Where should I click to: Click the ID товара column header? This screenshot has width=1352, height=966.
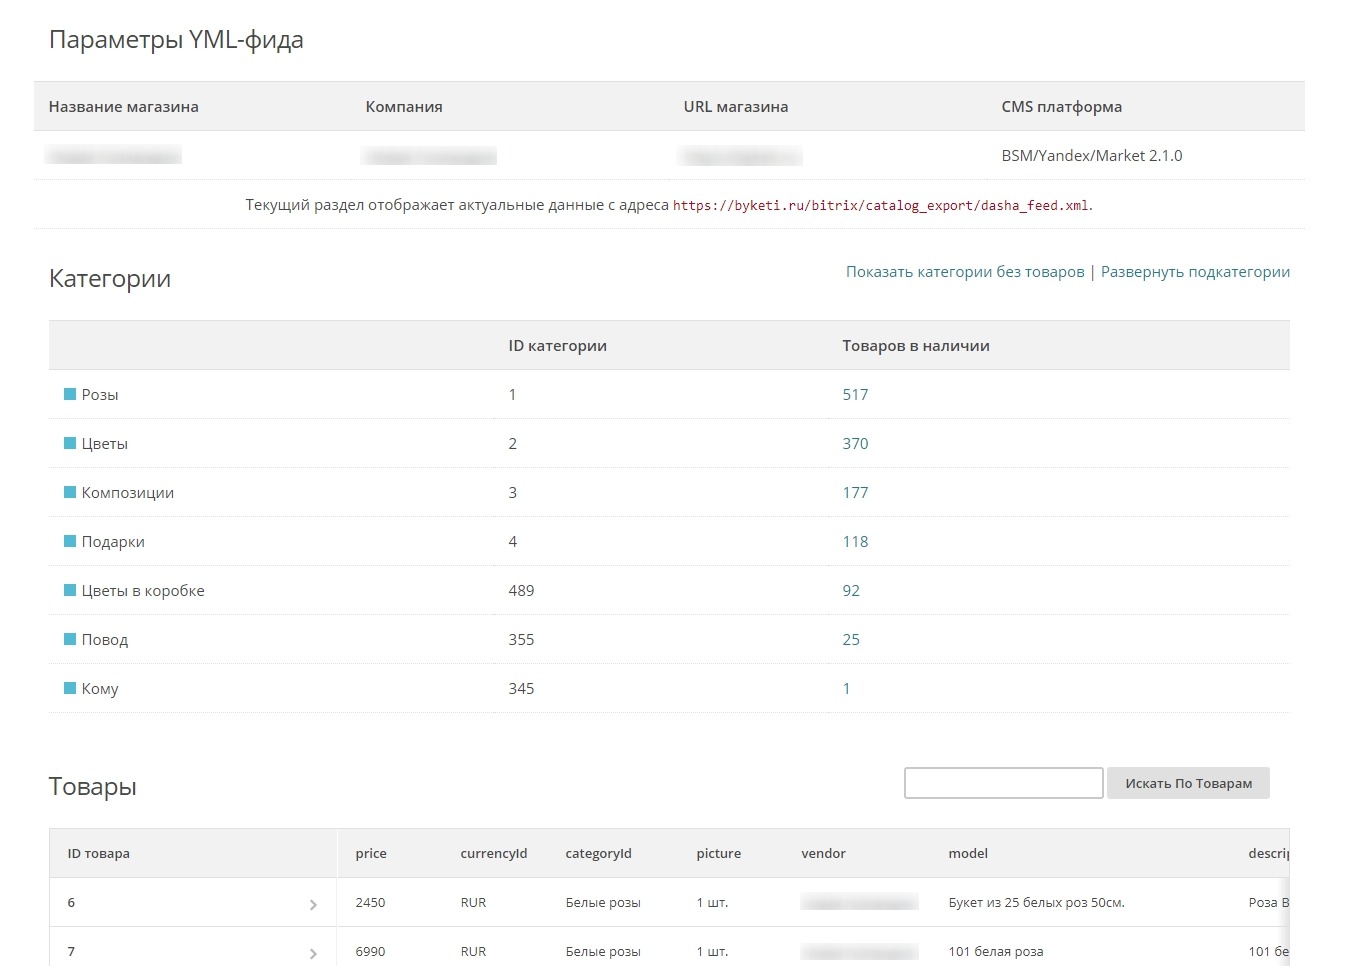click(99, 854)
